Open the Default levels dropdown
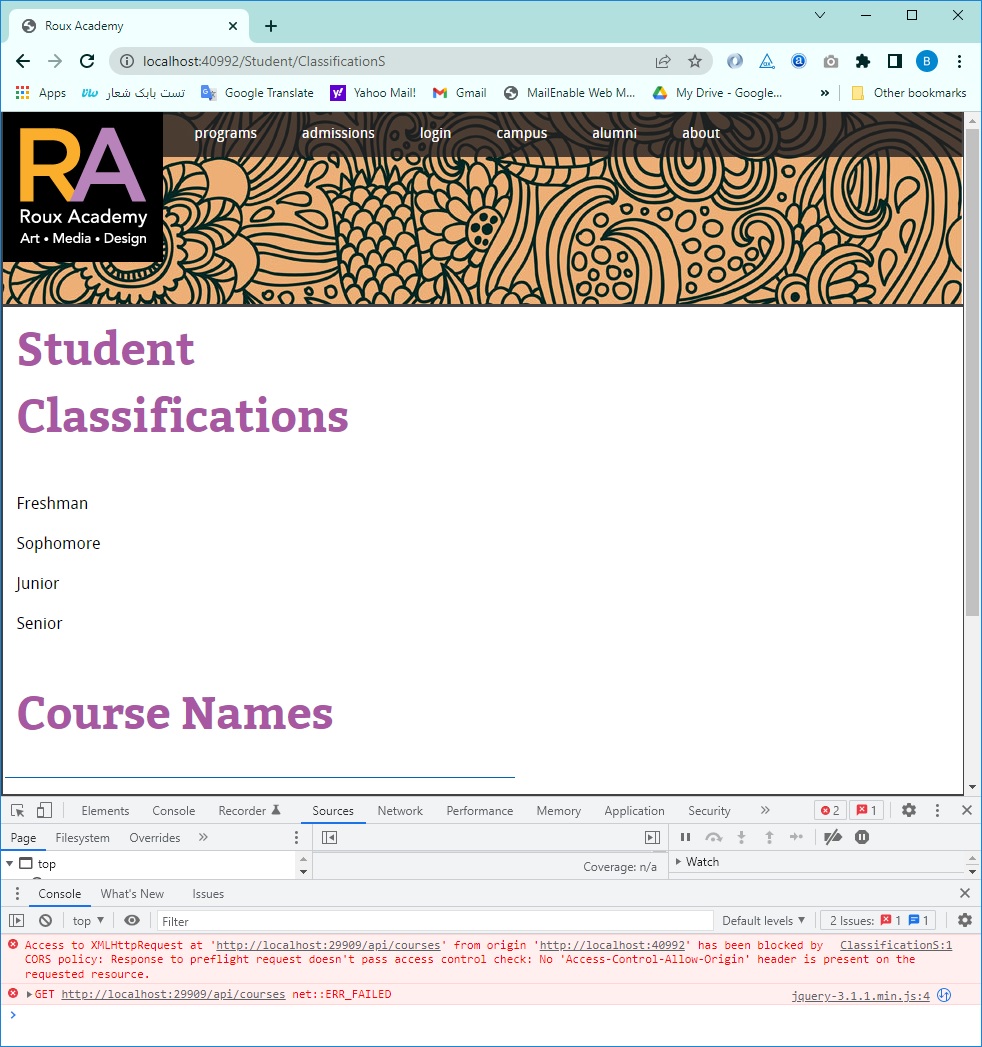The image size is (982, 1047). click(x=763, y=920)
